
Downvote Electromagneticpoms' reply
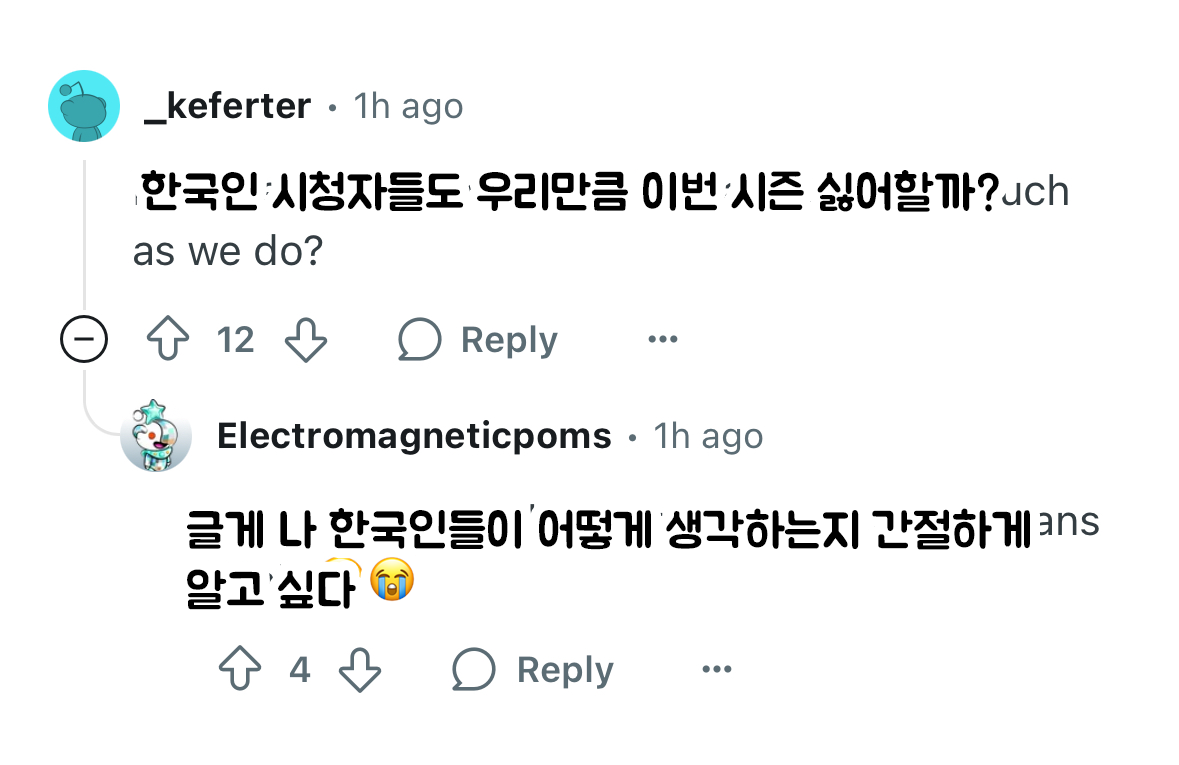tap(361, 670)
